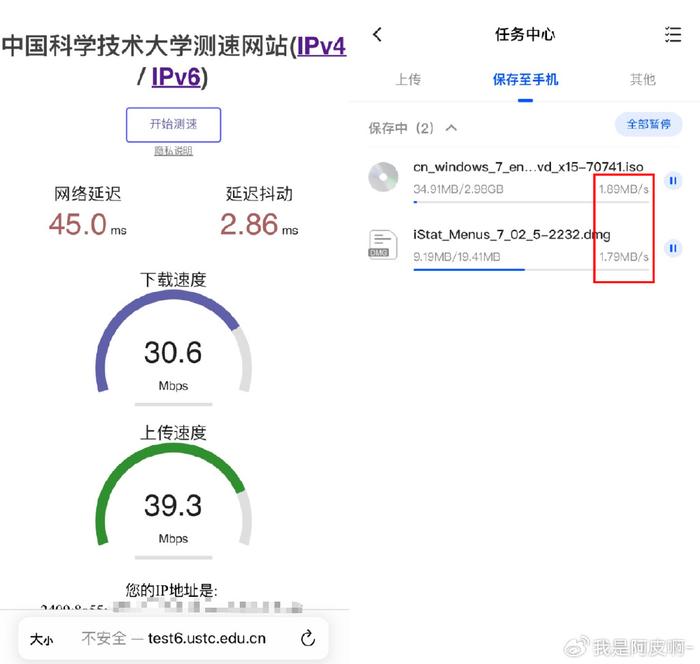
Task: Collapse the 保存中 (2) section
Action: pos(451,129)
